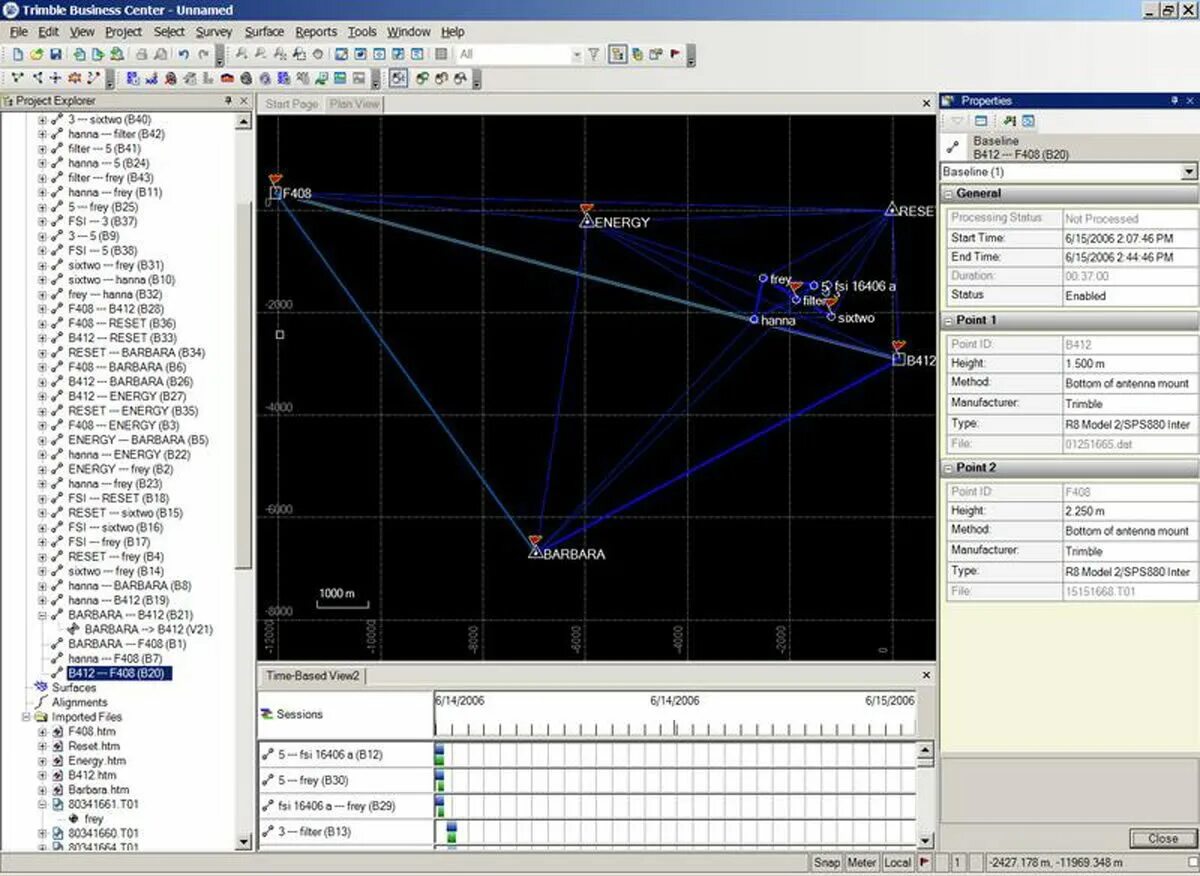Select the Surfaces tree item
Image resolution: width=1200 pixels, height=876 pixels.
[x=74, y=688]
